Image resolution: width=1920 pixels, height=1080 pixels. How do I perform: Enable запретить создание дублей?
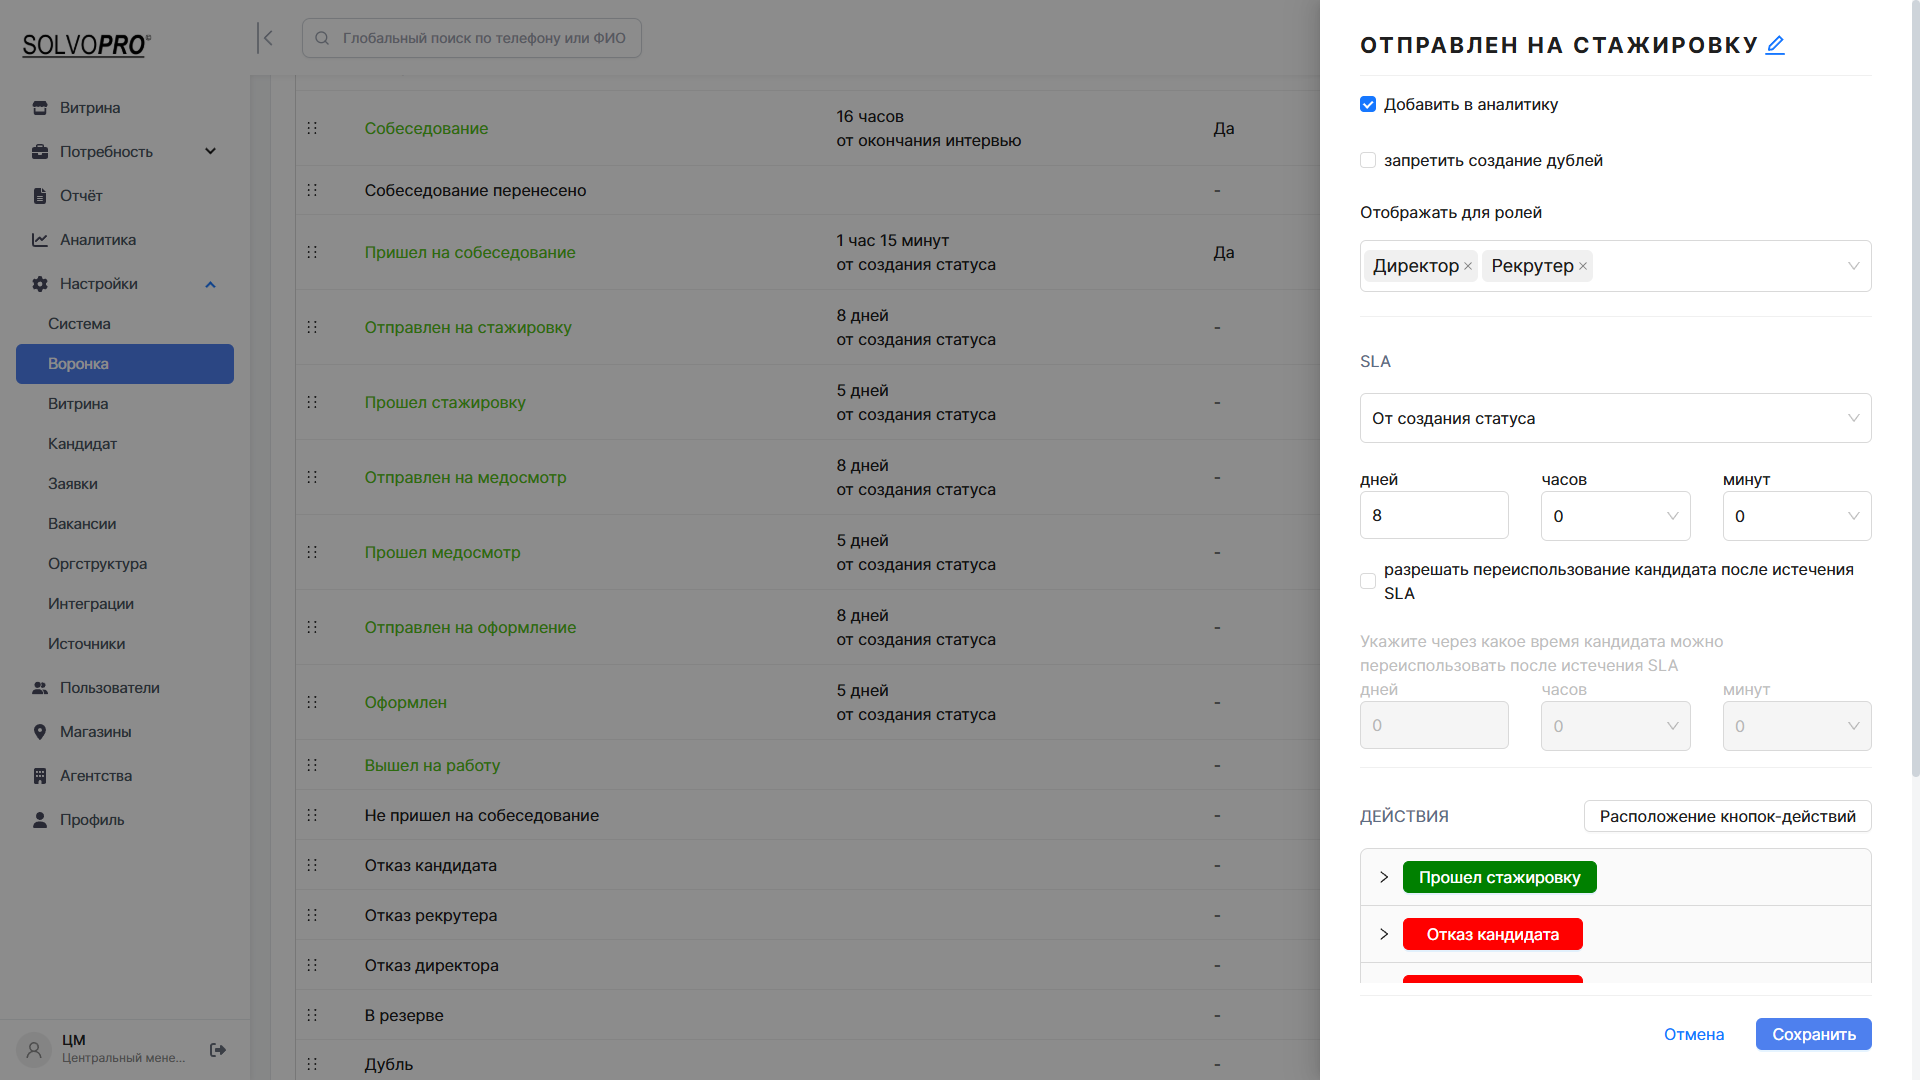coord(1367,160)
